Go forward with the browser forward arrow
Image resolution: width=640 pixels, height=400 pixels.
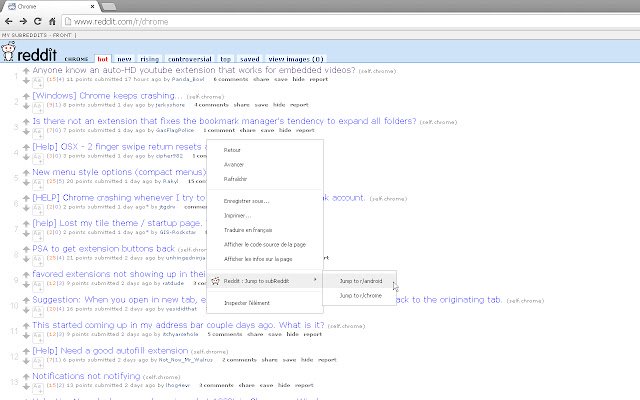(23, 21)
